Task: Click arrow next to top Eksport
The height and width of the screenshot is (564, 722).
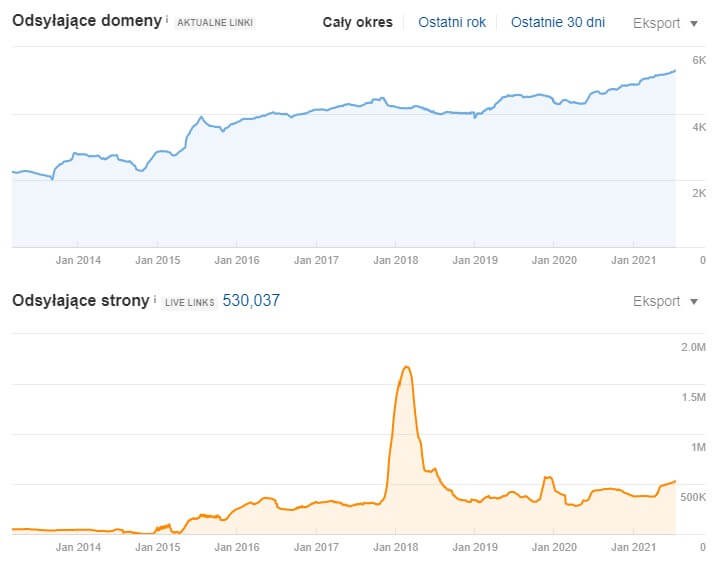Action: (694, 23)
